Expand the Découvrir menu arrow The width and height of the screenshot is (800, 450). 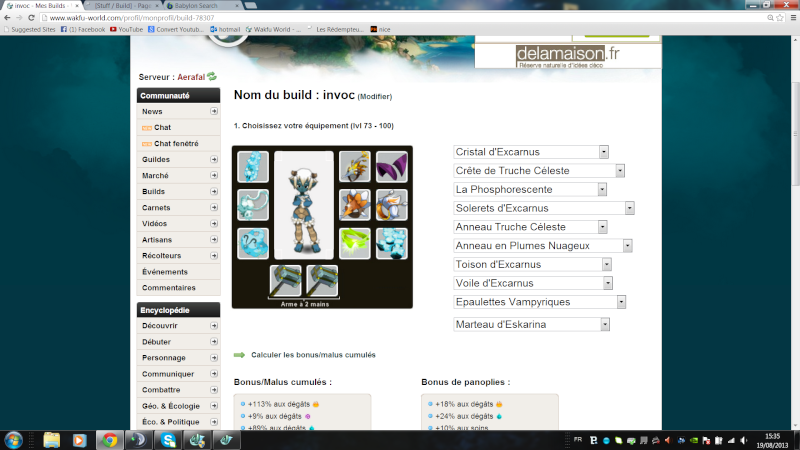coord(214,326)
